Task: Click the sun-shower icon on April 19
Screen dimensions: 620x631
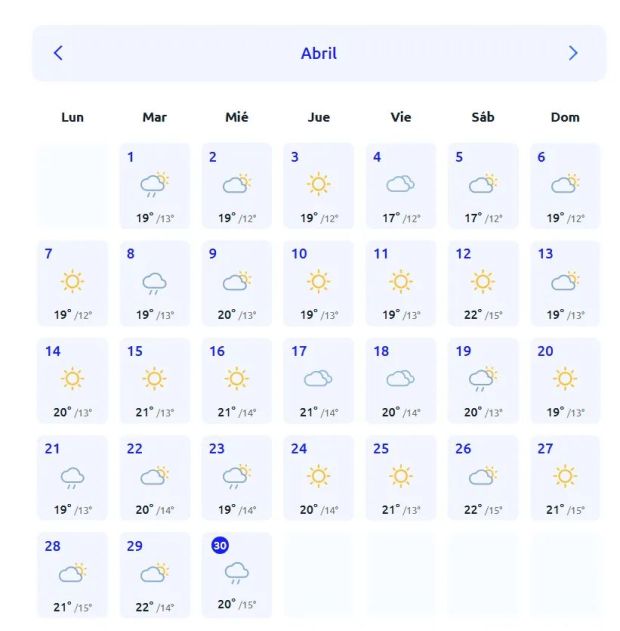Action: pos(483,380)
